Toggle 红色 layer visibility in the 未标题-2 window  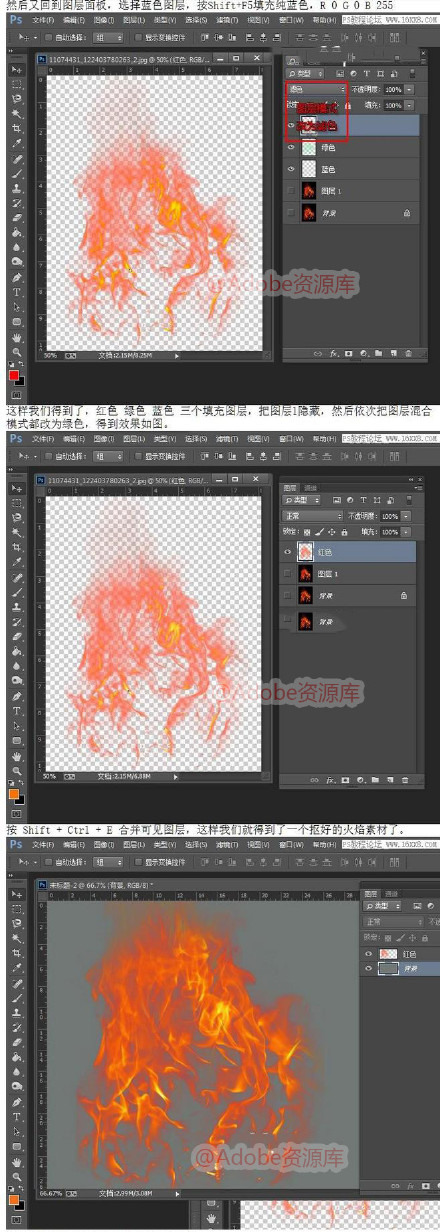tap(368, 954)
